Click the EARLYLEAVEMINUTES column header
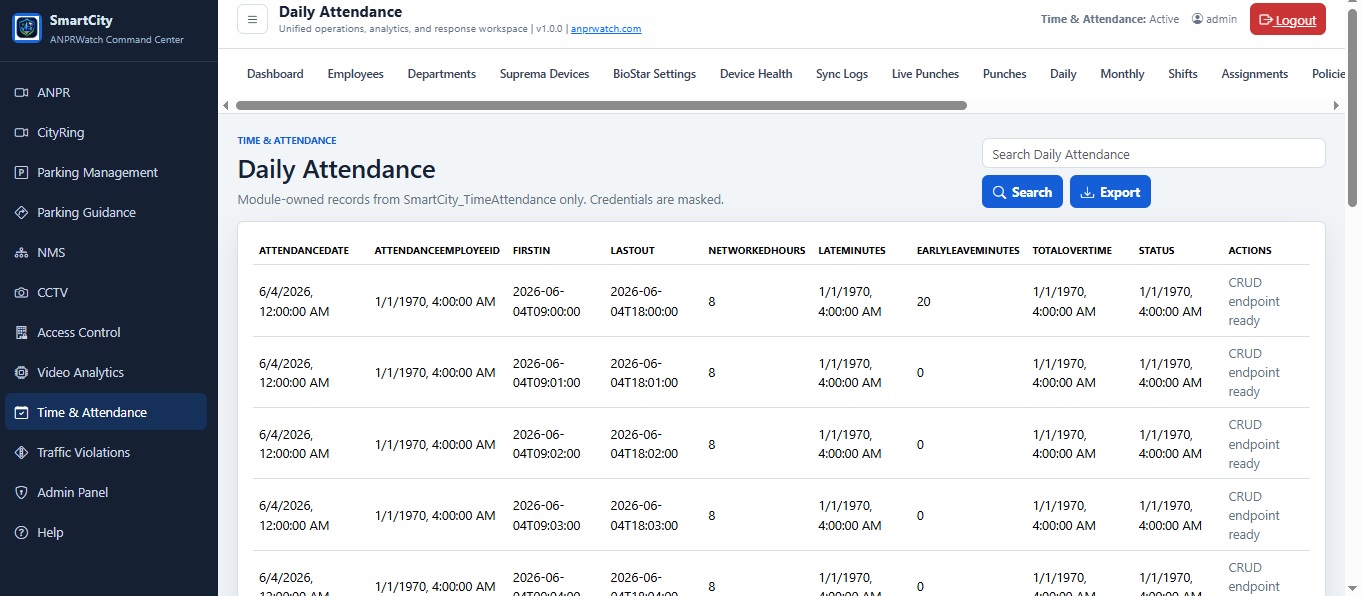 [968, 250]
